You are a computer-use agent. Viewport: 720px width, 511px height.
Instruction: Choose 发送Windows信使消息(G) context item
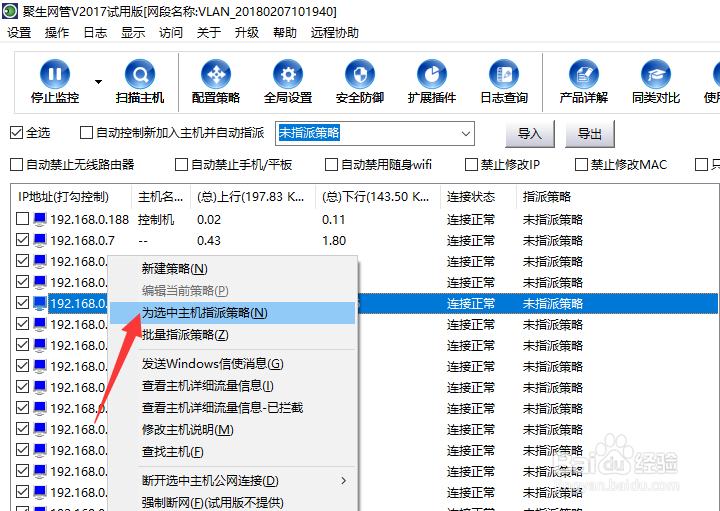[232, 364]
